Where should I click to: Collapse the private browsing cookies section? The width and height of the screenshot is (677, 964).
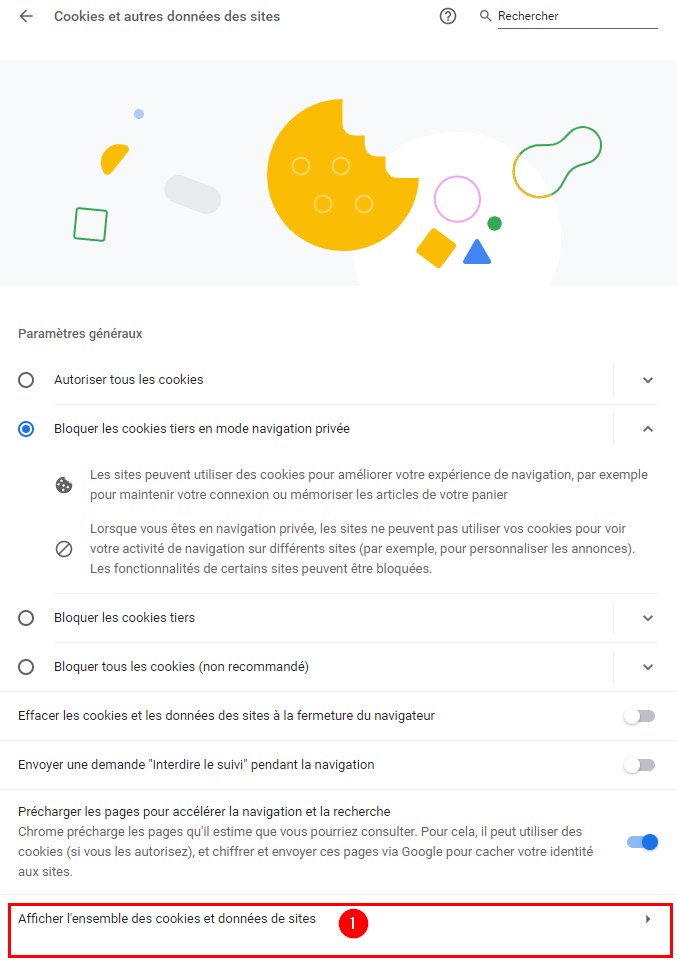click(x=647, y=429)
